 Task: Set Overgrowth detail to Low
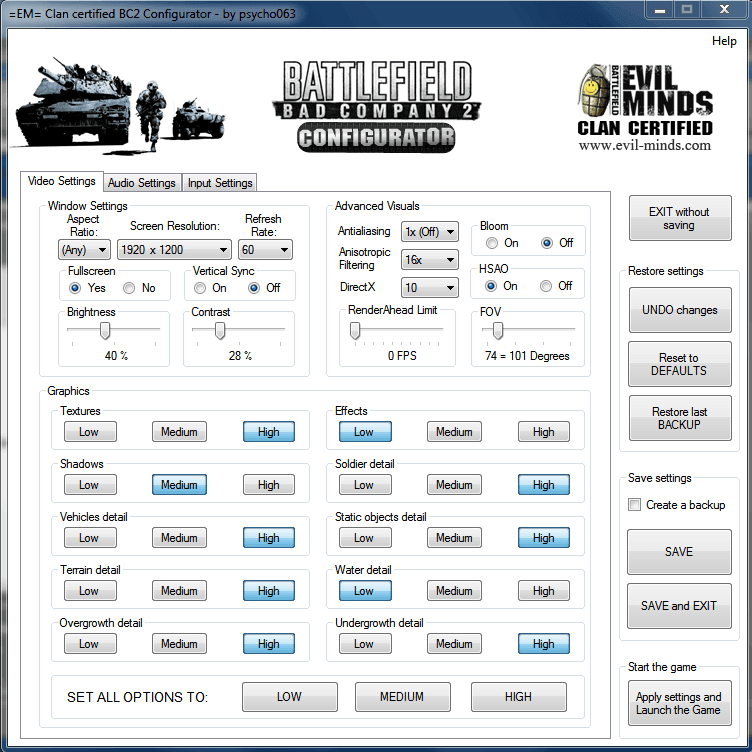pyautogui.click(x=90, y=644)
